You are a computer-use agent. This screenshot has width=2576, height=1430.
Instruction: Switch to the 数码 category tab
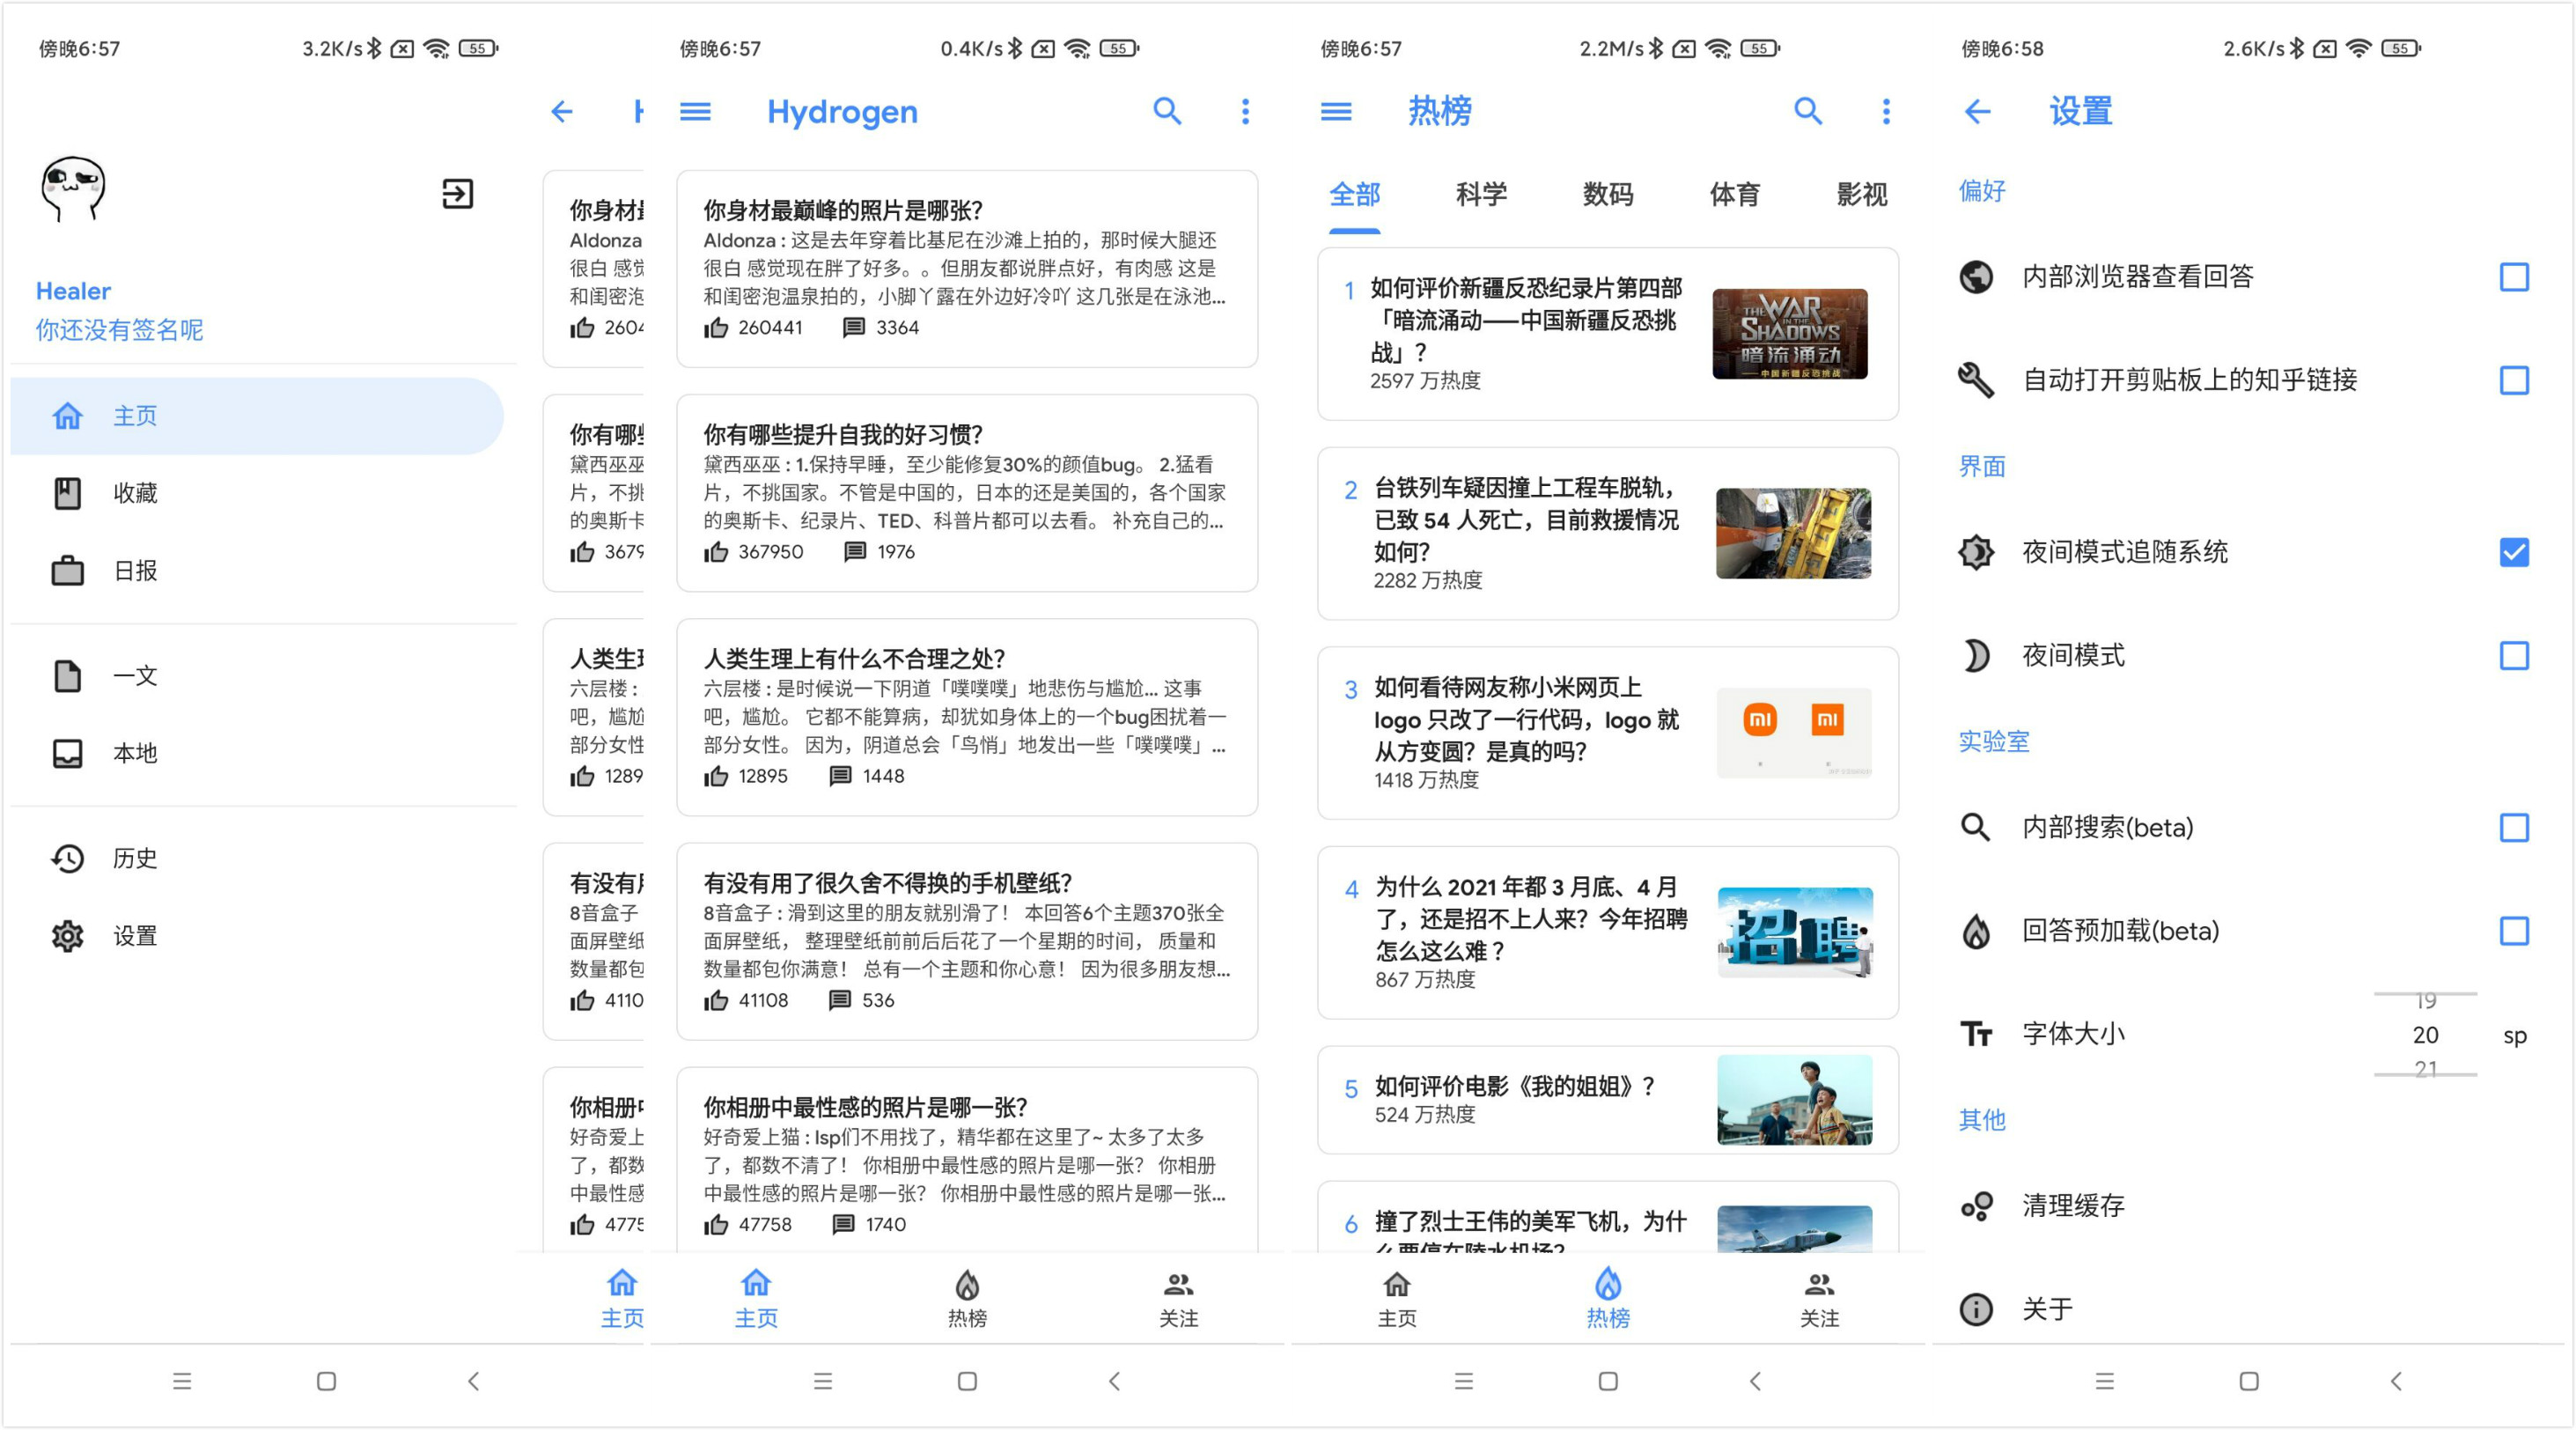(1608, 194)
